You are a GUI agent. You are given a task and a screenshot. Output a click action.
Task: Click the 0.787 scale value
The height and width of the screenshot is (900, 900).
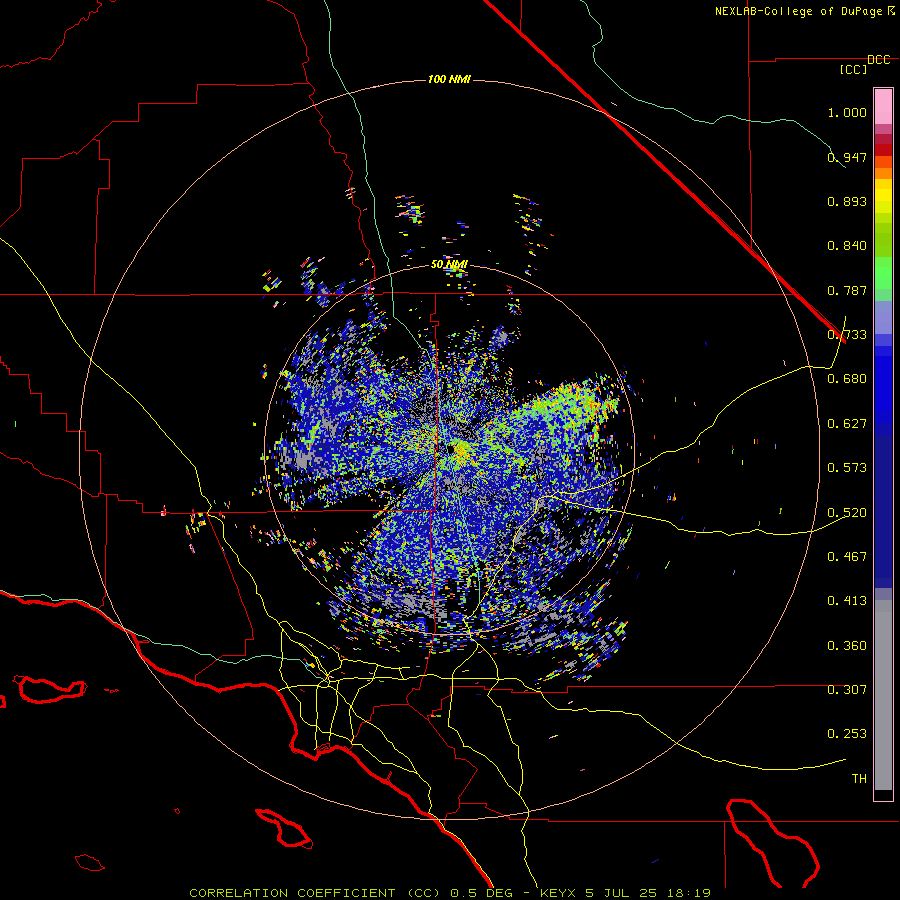coord(847,290)
